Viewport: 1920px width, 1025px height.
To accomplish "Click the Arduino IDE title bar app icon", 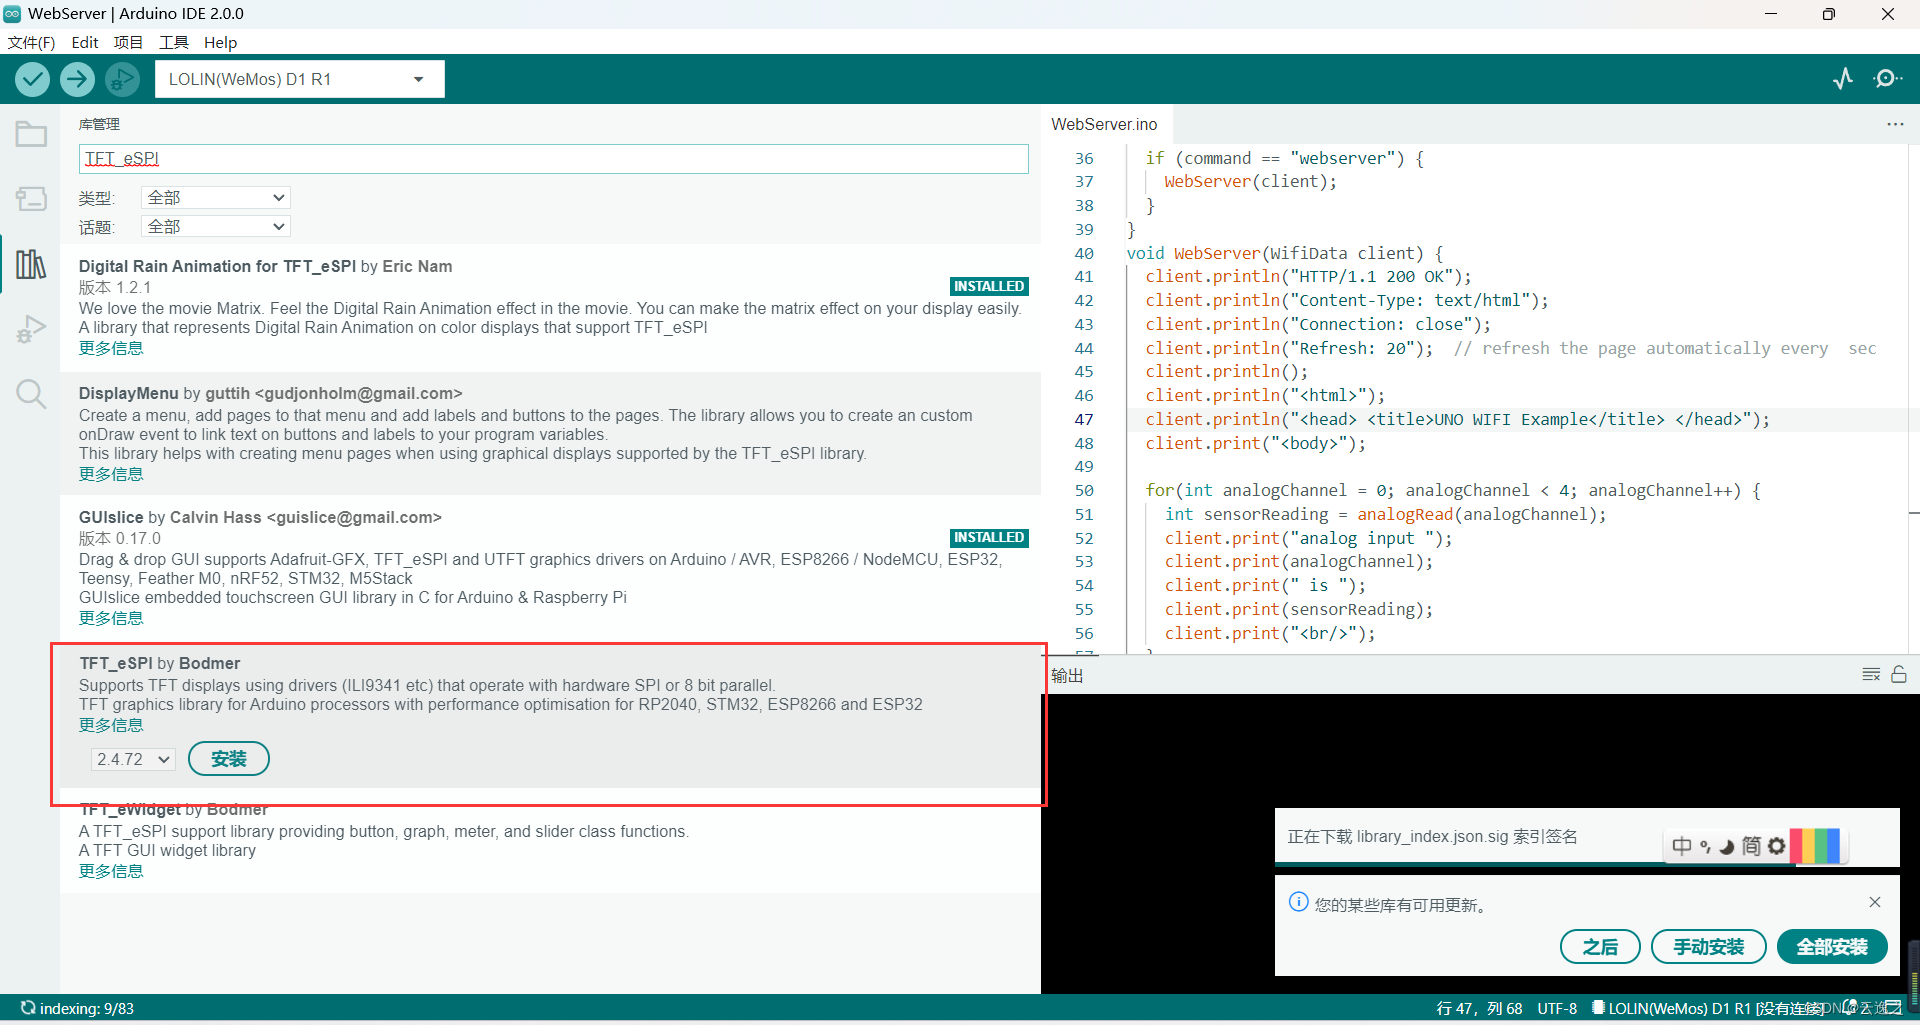I will pyautogui.click(x=12, y=13).
